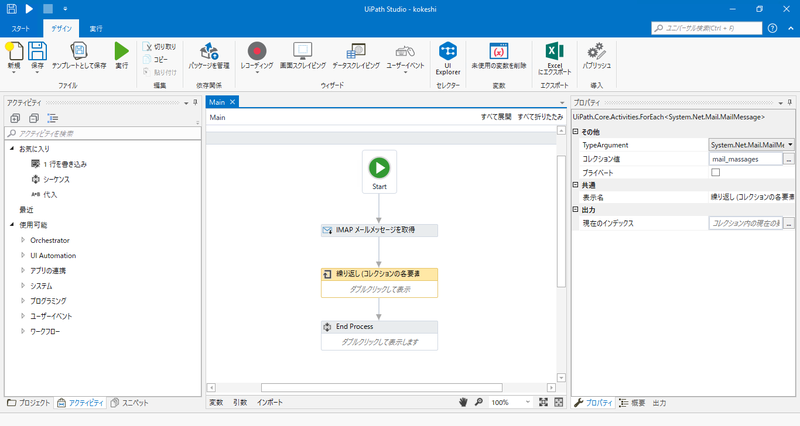Click Excelにエクスポート icon
The image size is (800, 426).
coord(555,51)
